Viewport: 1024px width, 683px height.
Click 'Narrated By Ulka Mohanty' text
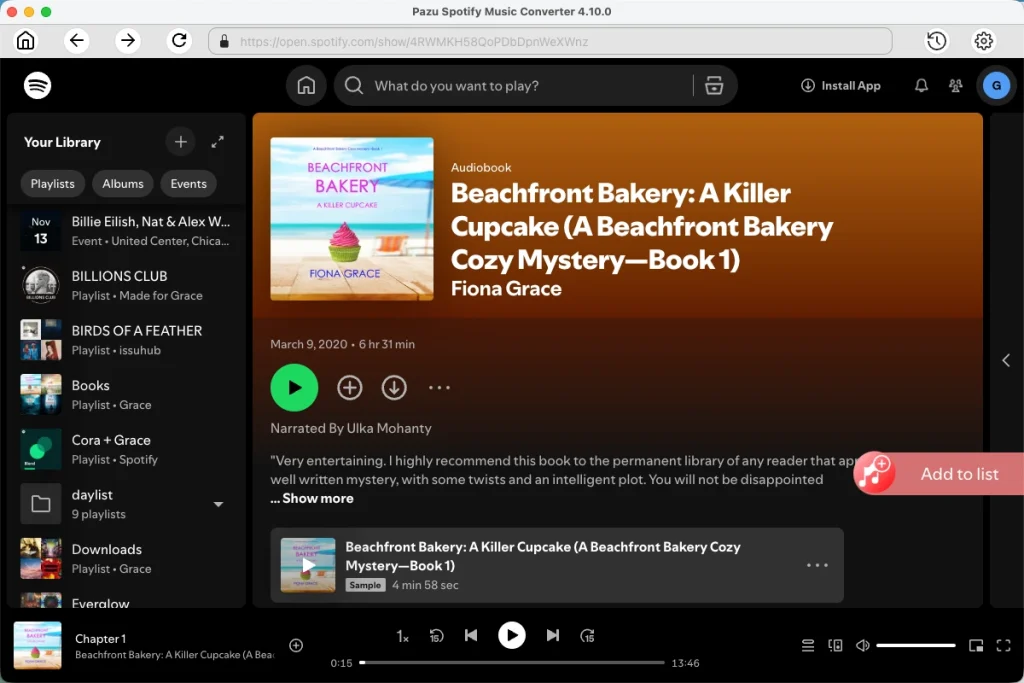(x=351, y=428)
